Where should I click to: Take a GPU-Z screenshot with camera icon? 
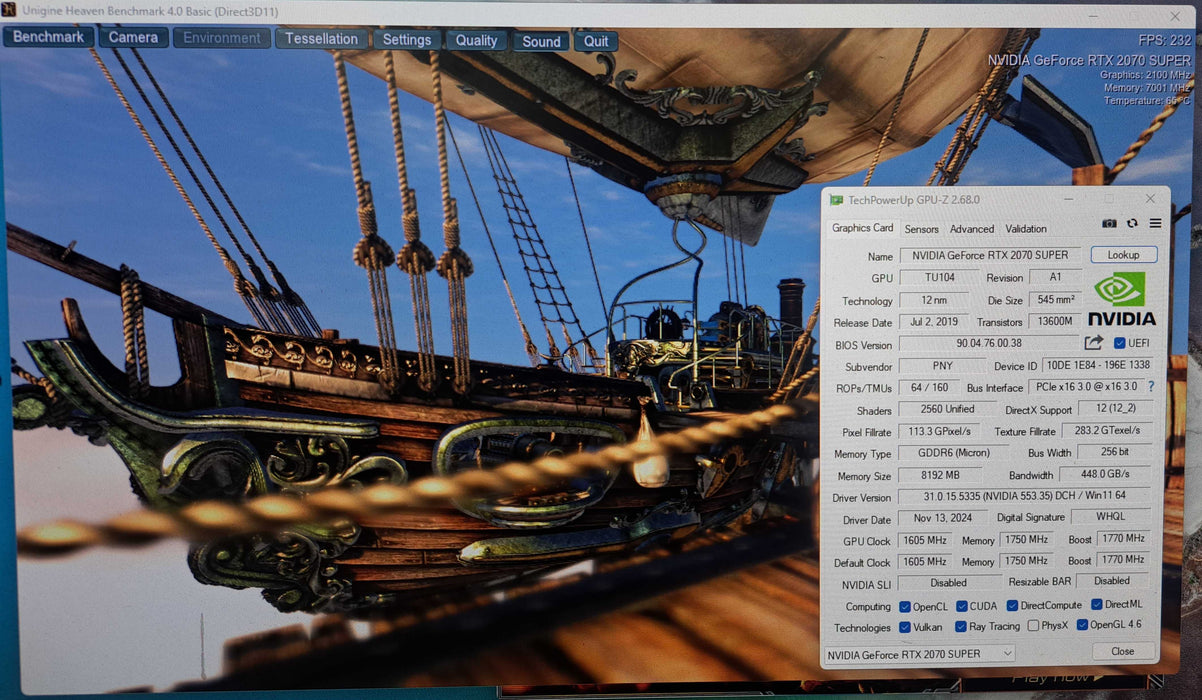tap(1109, 224)
